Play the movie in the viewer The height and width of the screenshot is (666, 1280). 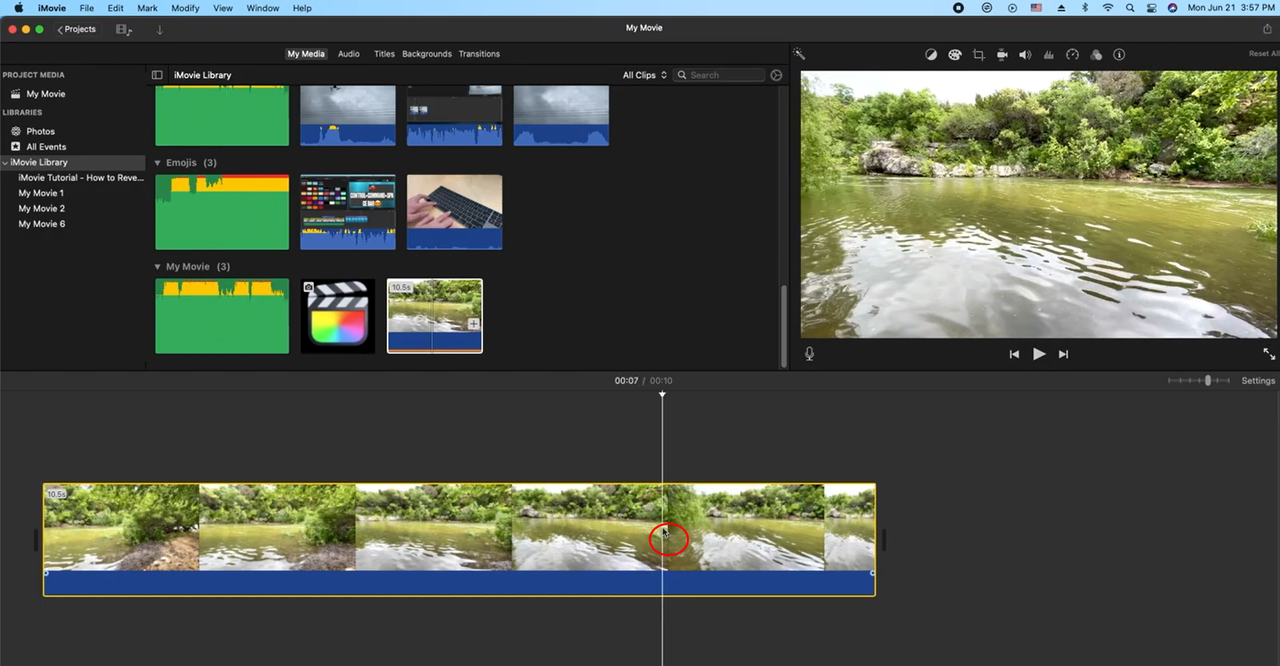tap(1039, 354)
